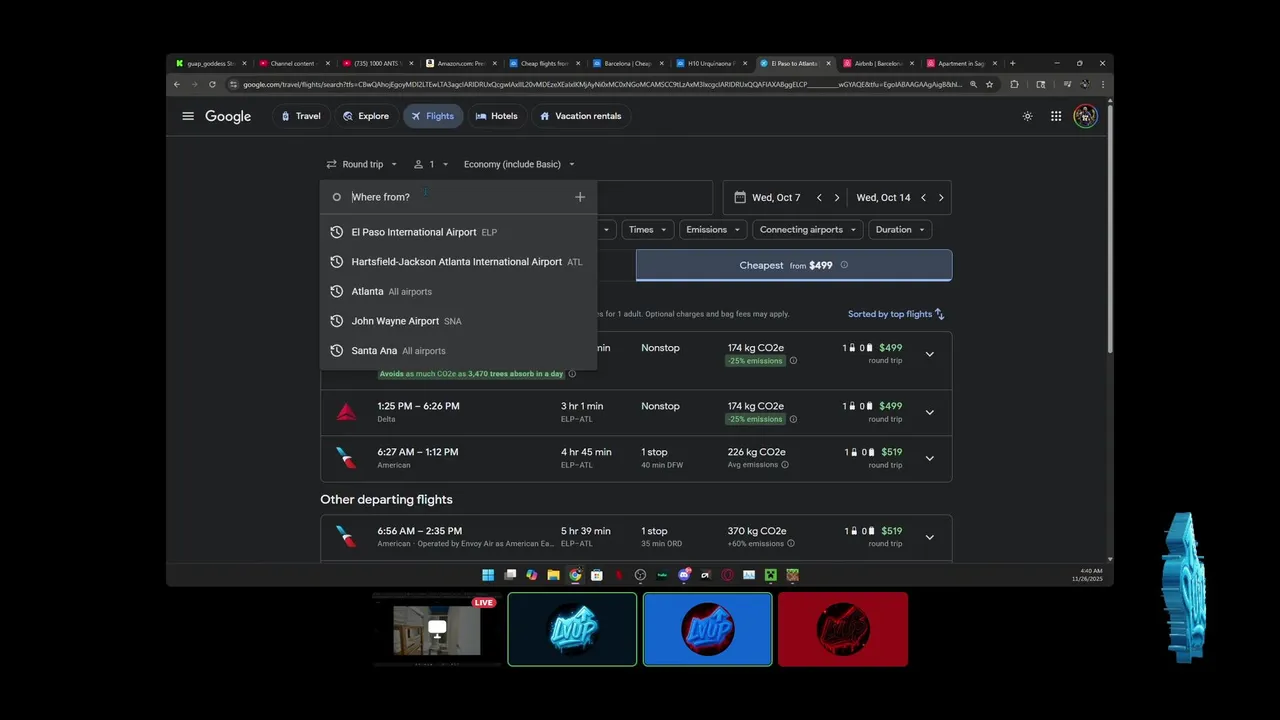Switch to the Explore tab
The width and height of the screenshot is (1280, 720).
(x=366, y=116)
